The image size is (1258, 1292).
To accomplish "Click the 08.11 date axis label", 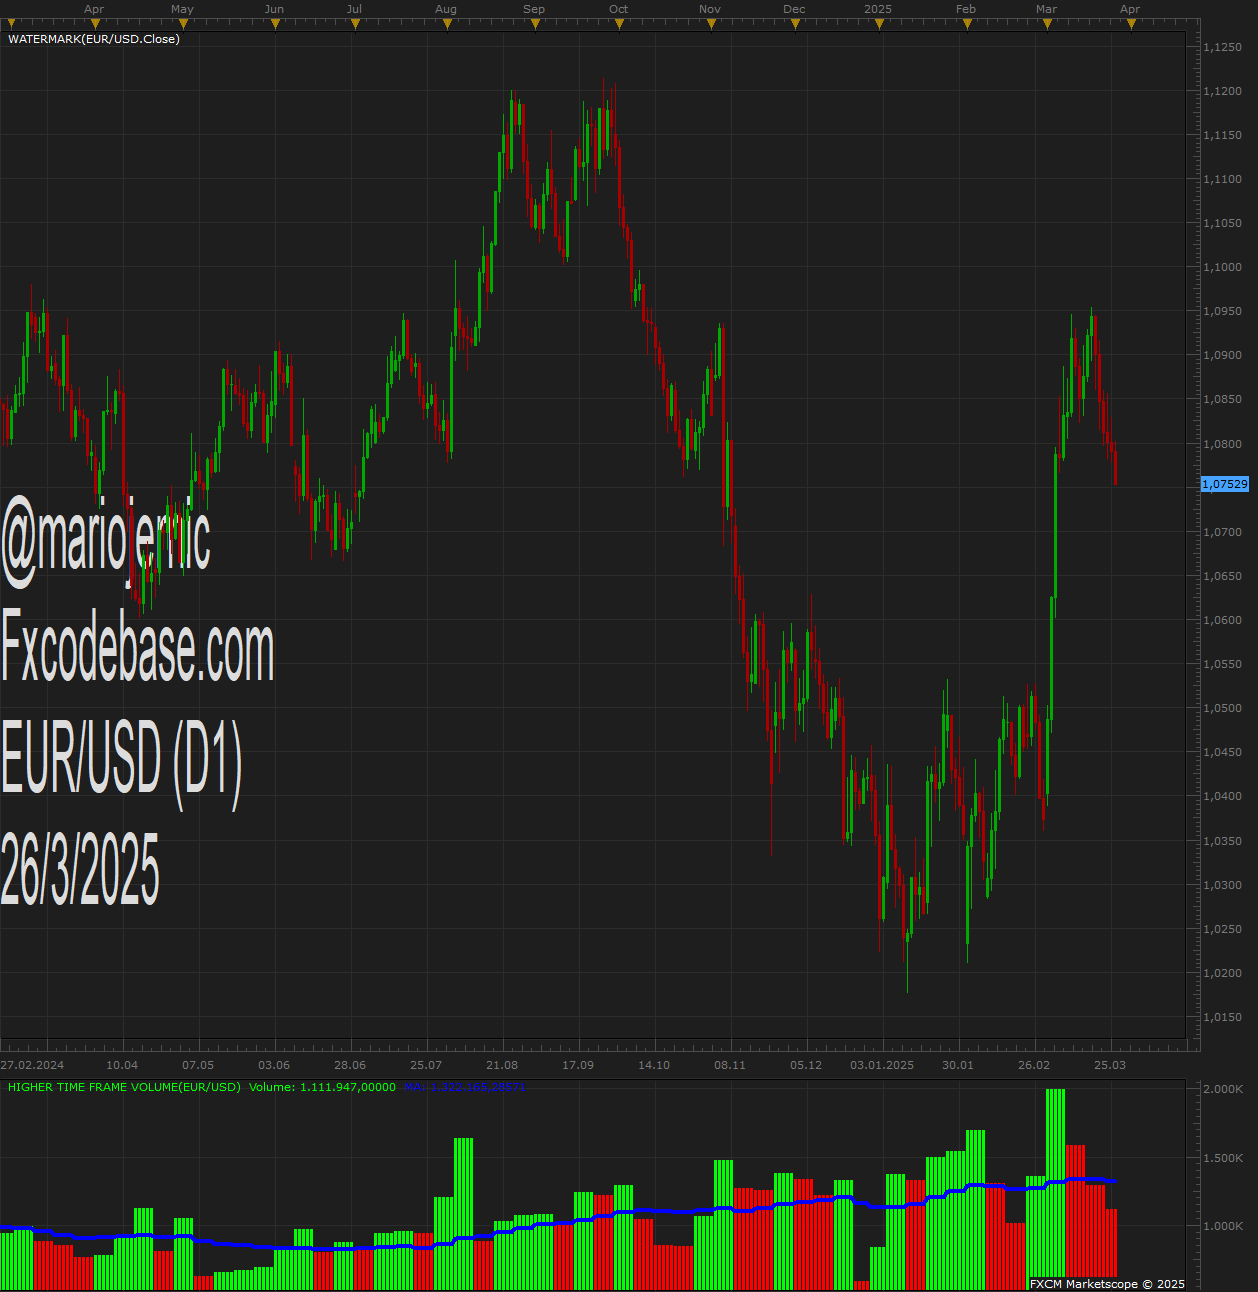I will (x=730, y=1065).
